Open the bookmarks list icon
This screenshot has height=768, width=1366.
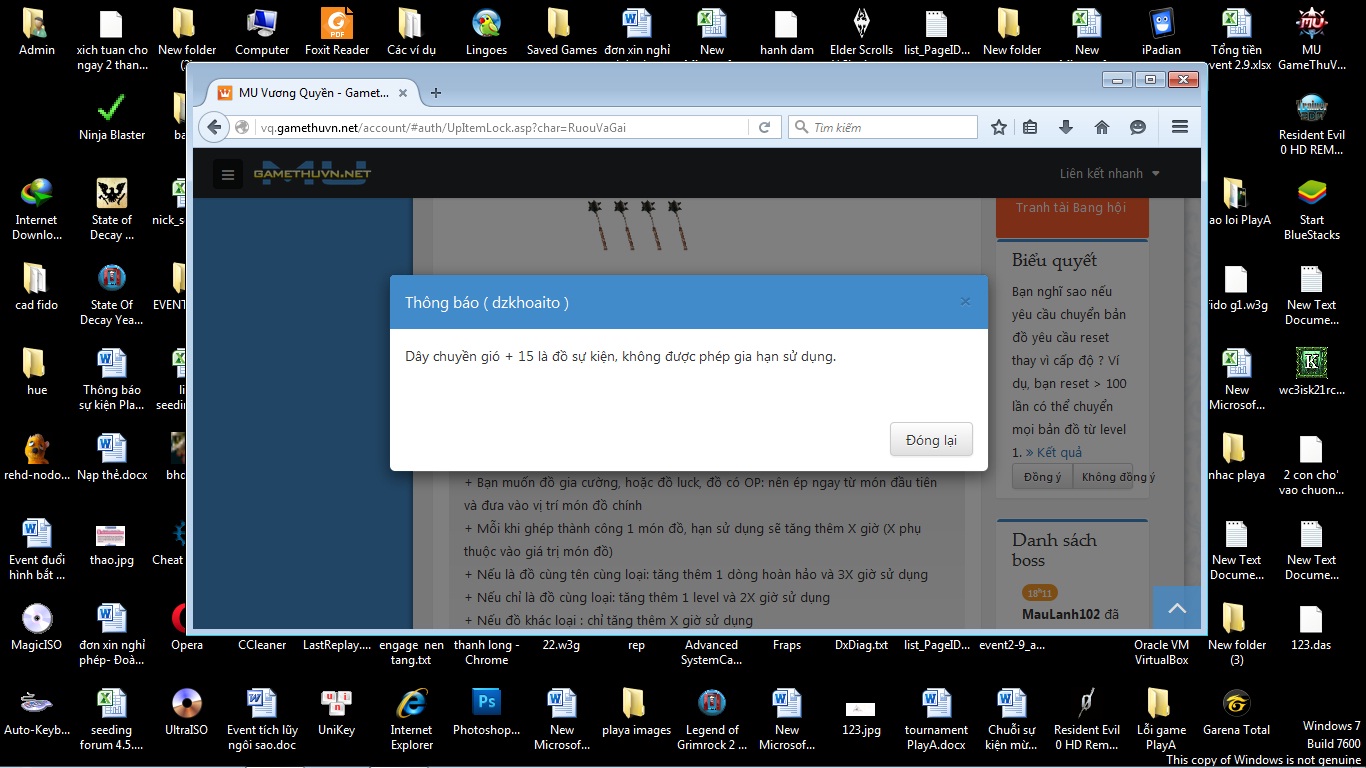pos(1030,127)
